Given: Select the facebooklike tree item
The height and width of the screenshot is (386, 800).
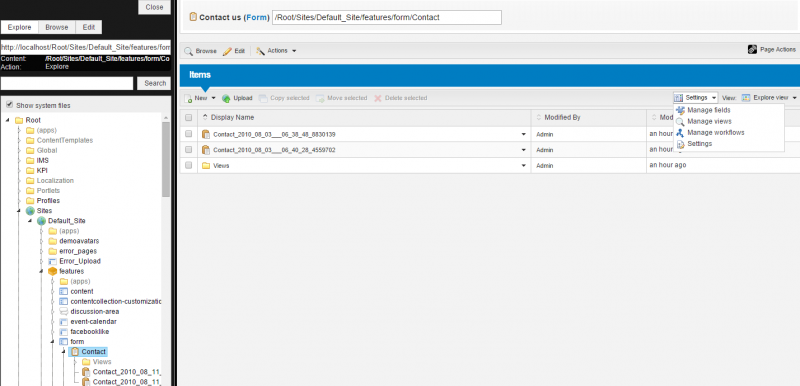Looking at the screenshot, I should point(90,331).
